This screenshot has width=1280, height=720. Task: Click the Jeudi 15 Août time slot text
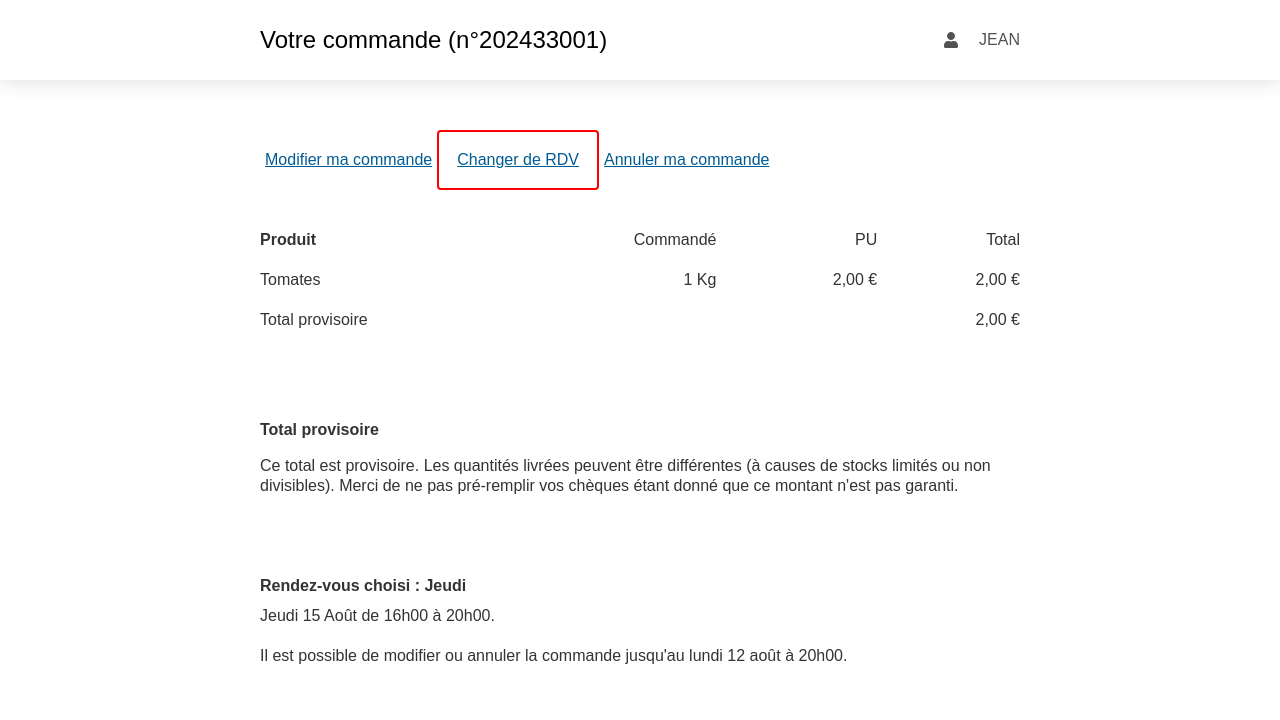pyautogui.click(x=377, y=616)
